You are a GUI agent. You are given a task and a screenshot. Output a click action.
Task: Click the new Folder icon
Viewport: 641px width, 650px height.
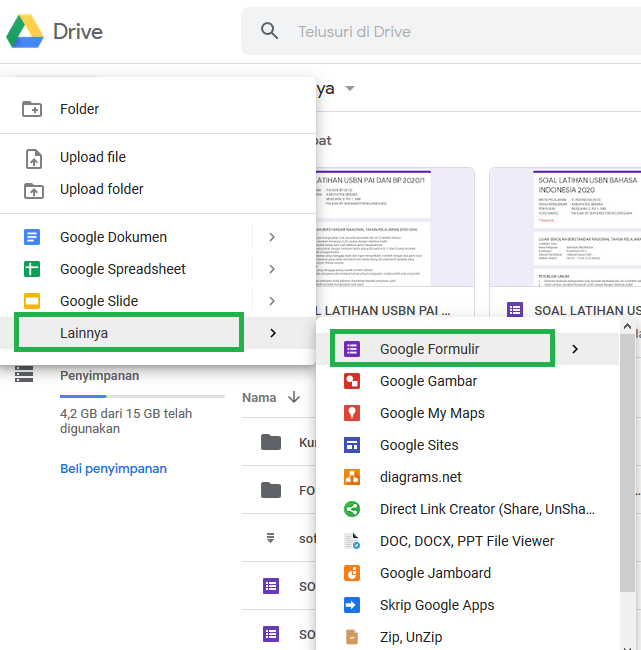pyautogui.click(x=32, y=109)
